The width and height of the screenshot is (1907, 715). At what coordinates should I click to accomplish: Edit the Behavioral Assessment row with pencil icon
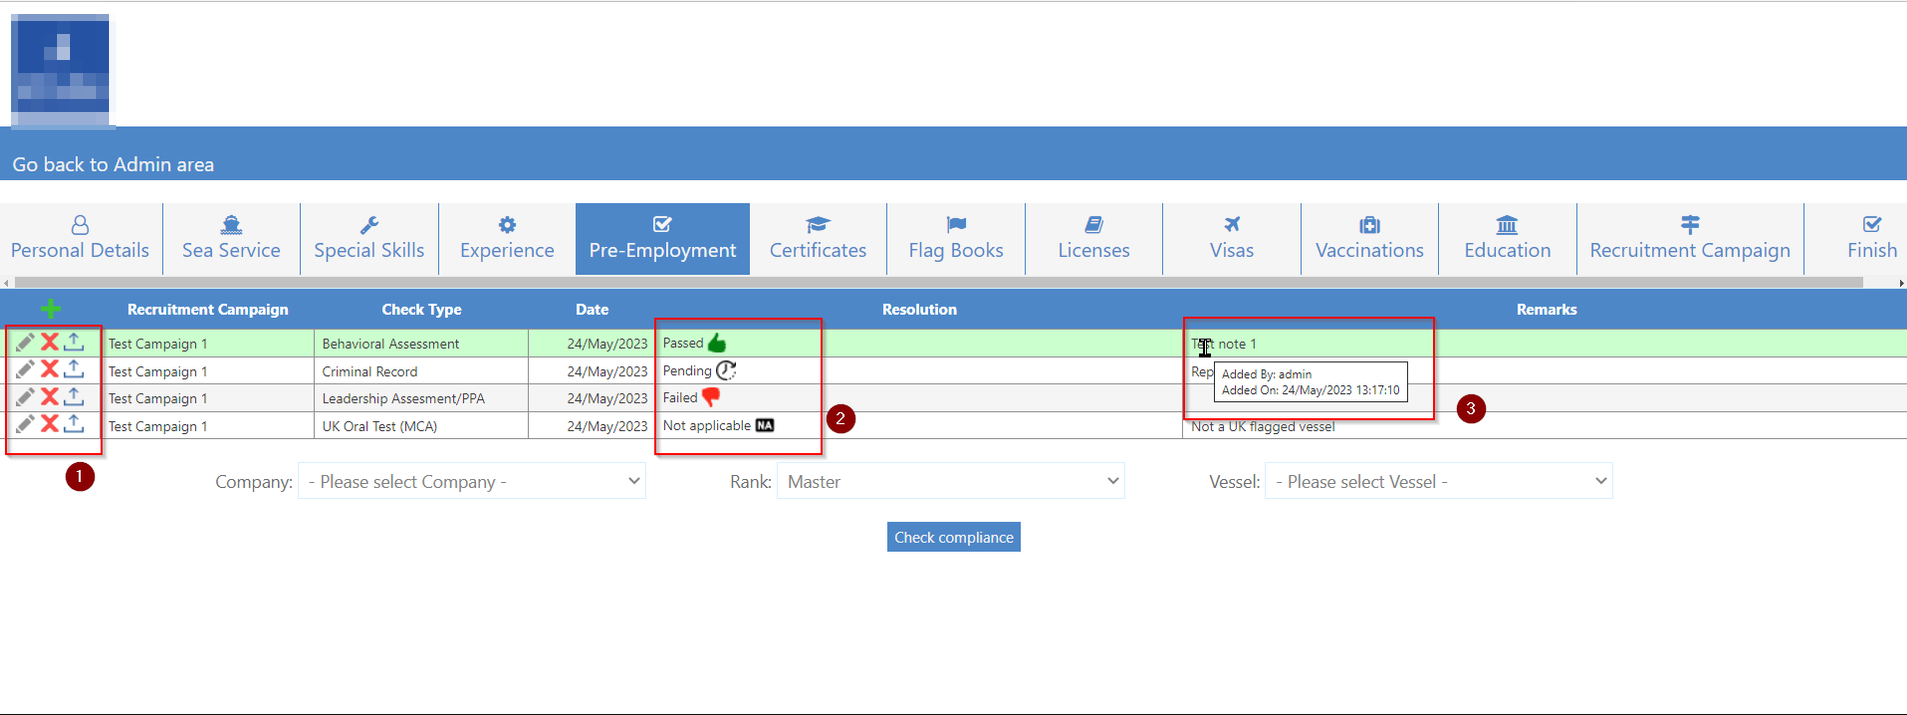point(25,343)
